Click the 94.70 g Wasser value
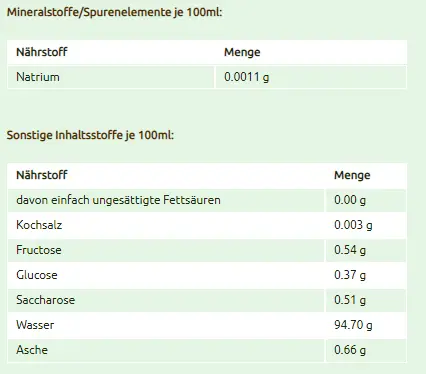This screenshot has height=374, width=426. click(353, 325)
